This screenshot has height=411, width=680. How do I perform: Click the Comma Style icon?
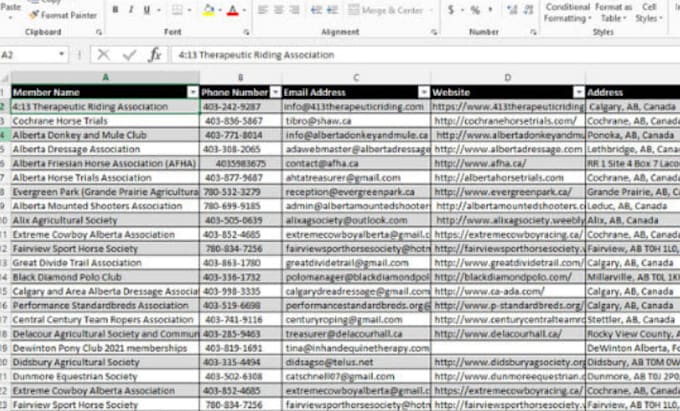[x=490, y=10]
